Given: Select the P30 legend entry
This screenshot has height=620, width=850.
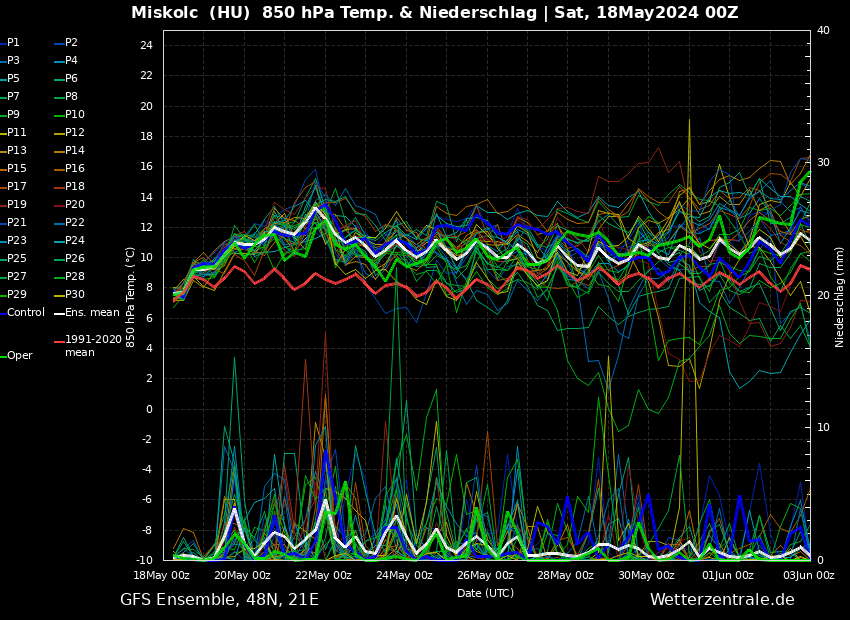Looking at the screenshot, I should coord(75,294).
